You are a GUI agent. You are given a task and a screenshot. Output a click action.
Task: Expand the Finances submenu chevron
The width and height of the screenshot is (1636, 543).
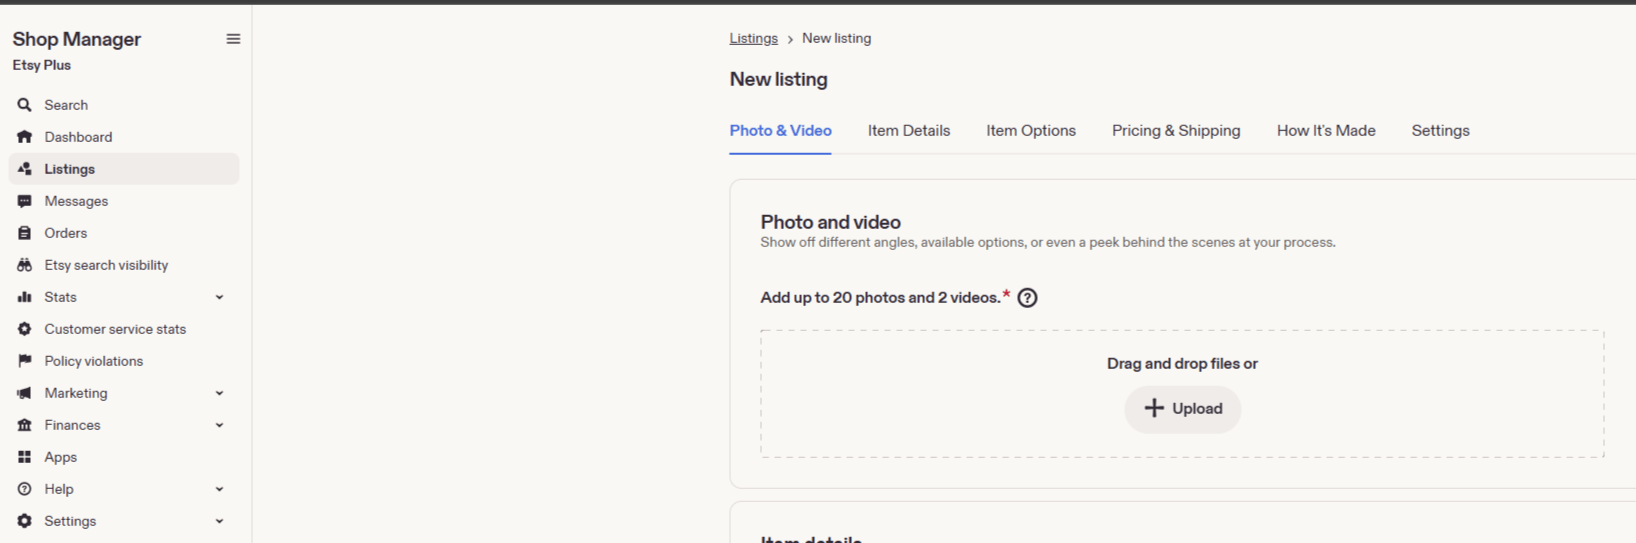pyautogui.click(x=220, y=425)
